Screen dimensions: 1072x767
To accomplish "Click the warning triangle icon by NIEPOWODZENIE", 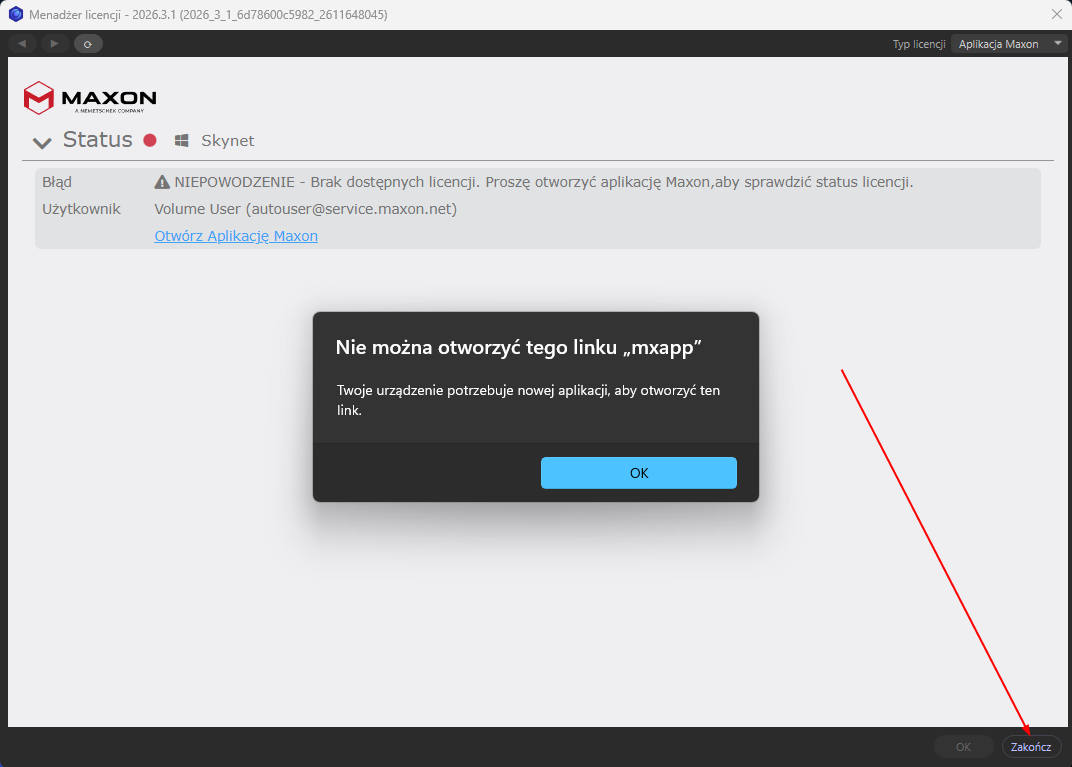I will coord(162,182).
